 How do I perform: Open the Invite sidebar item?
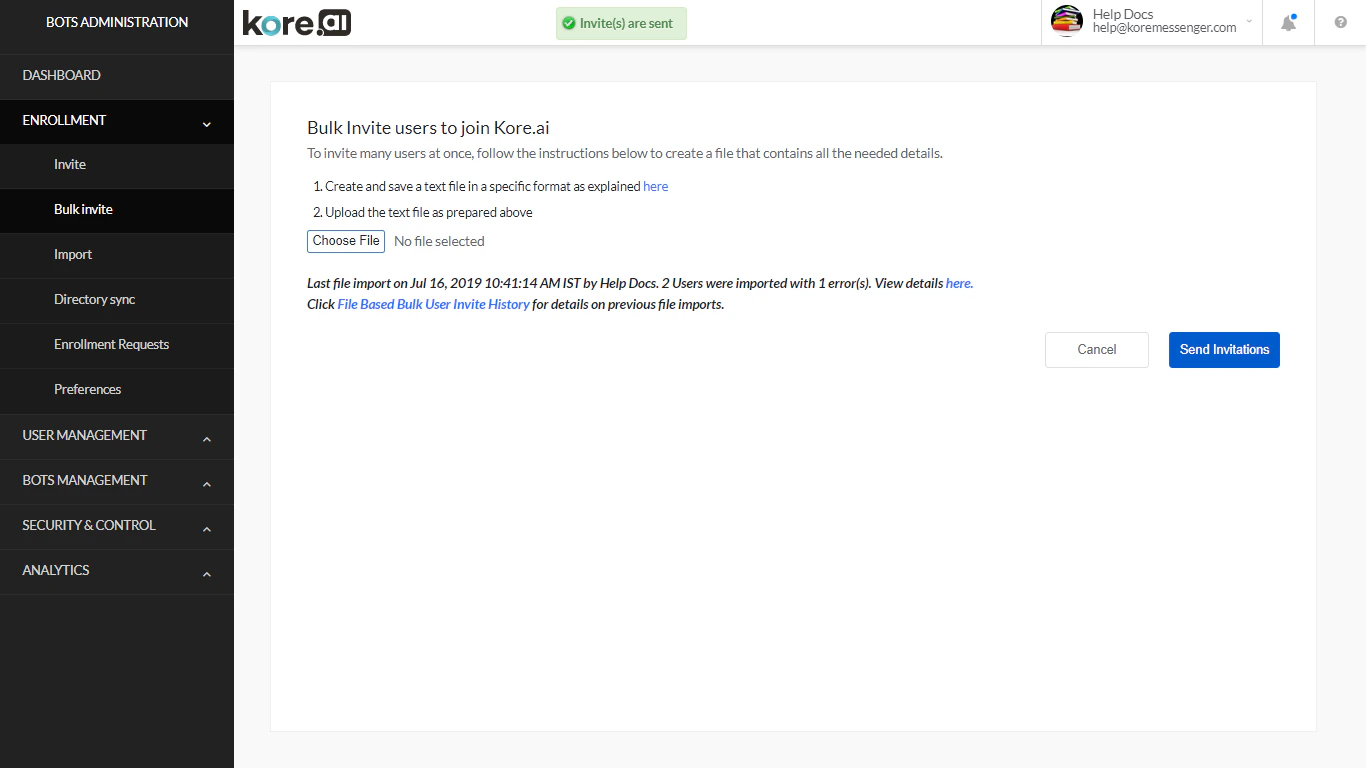pos(117,164)
